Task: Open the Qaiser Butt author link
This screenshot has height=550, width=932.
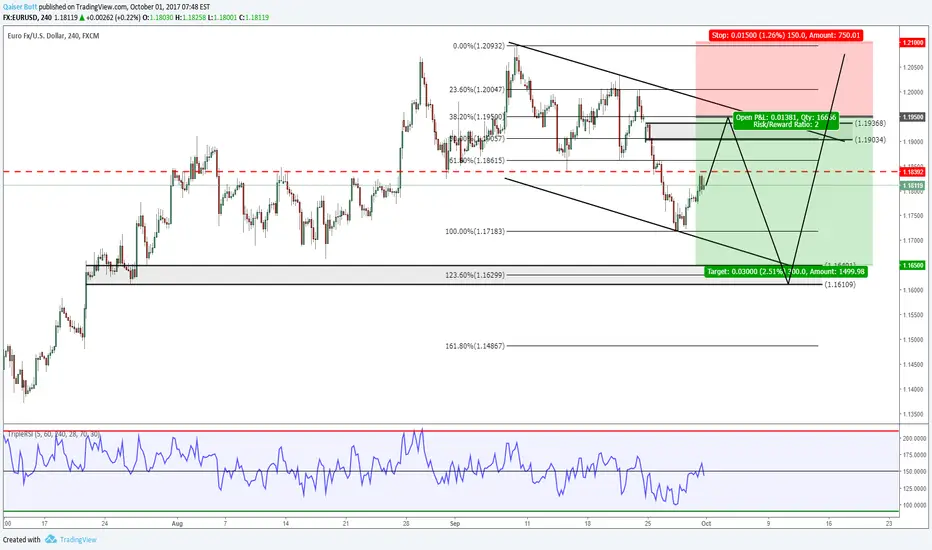Action: point(20,7)
